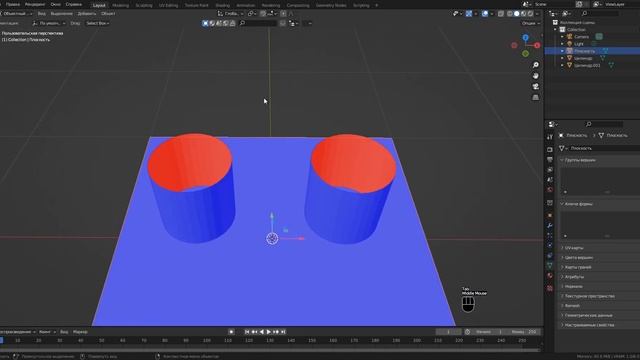Viewport: 640px width, 360px height.
Task: Enable rendered shading mode
Action: click(530, 13)
